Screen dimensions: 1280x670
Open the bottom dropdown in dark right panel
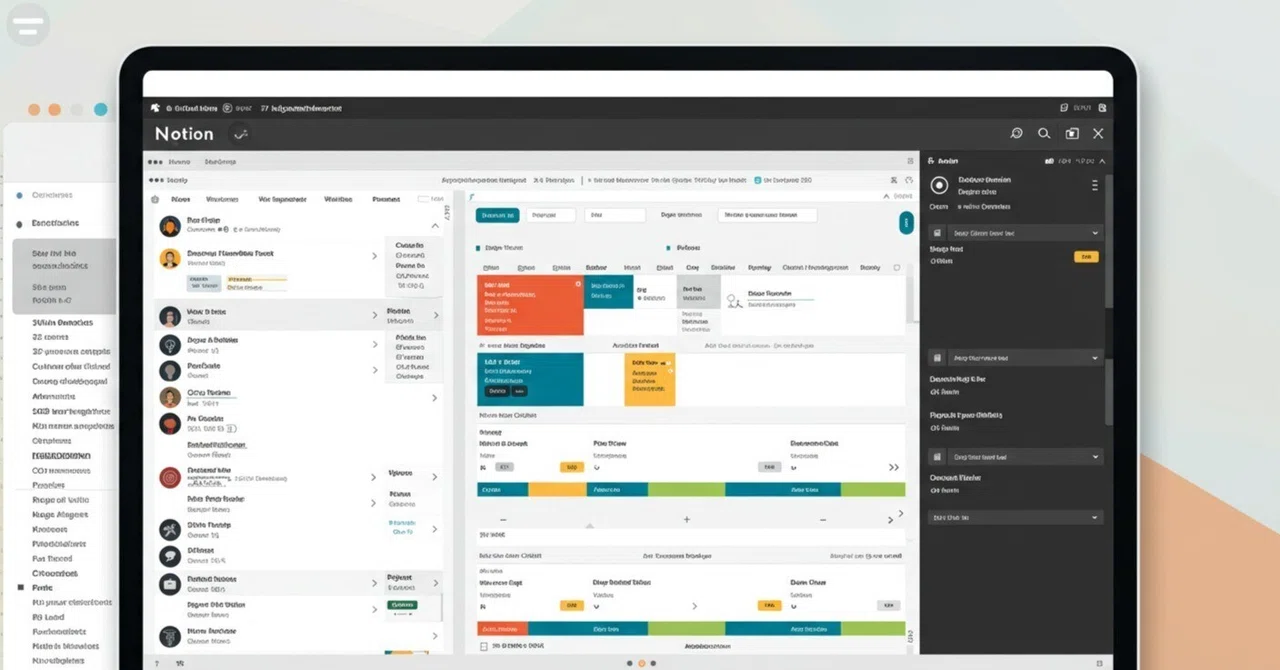click(1016, 518)
